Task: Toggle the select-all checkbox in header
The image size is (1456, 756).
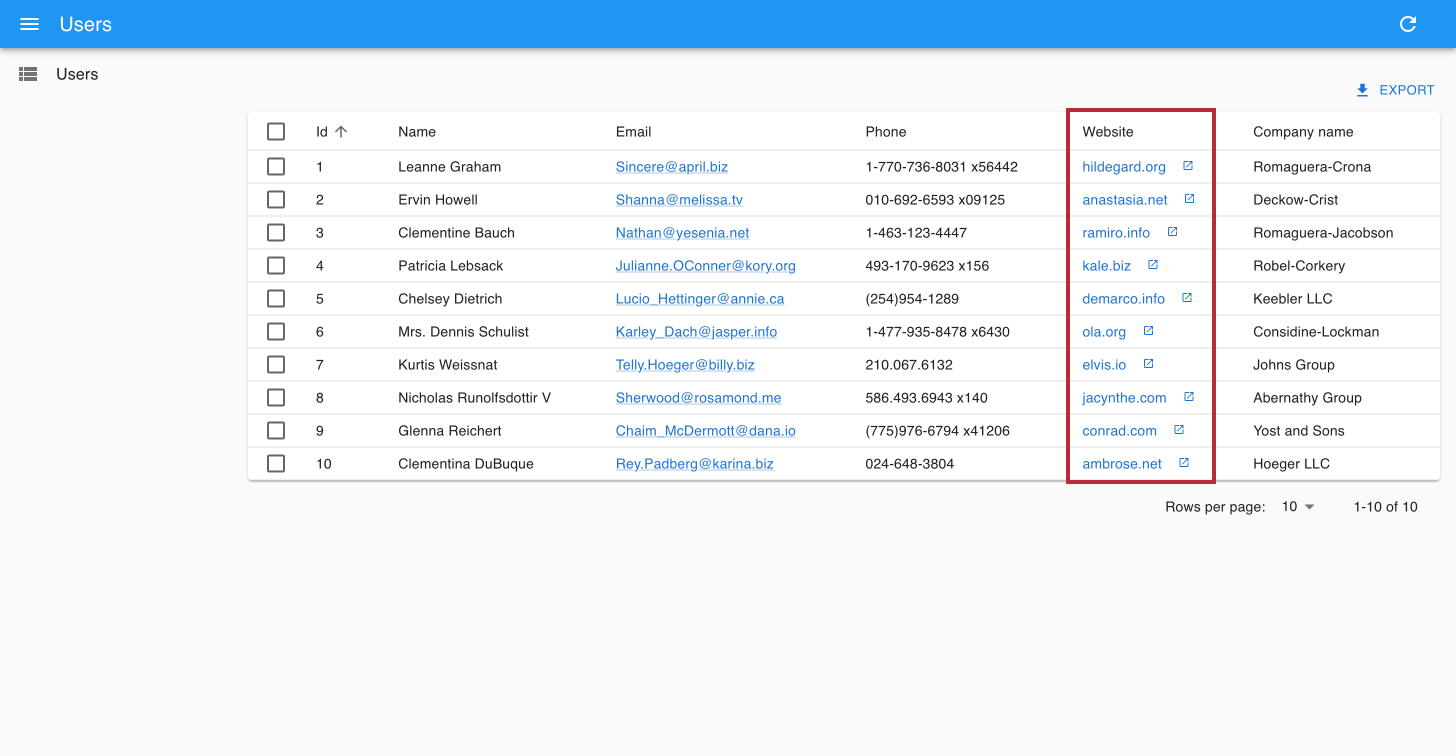Action: point(276,132)
